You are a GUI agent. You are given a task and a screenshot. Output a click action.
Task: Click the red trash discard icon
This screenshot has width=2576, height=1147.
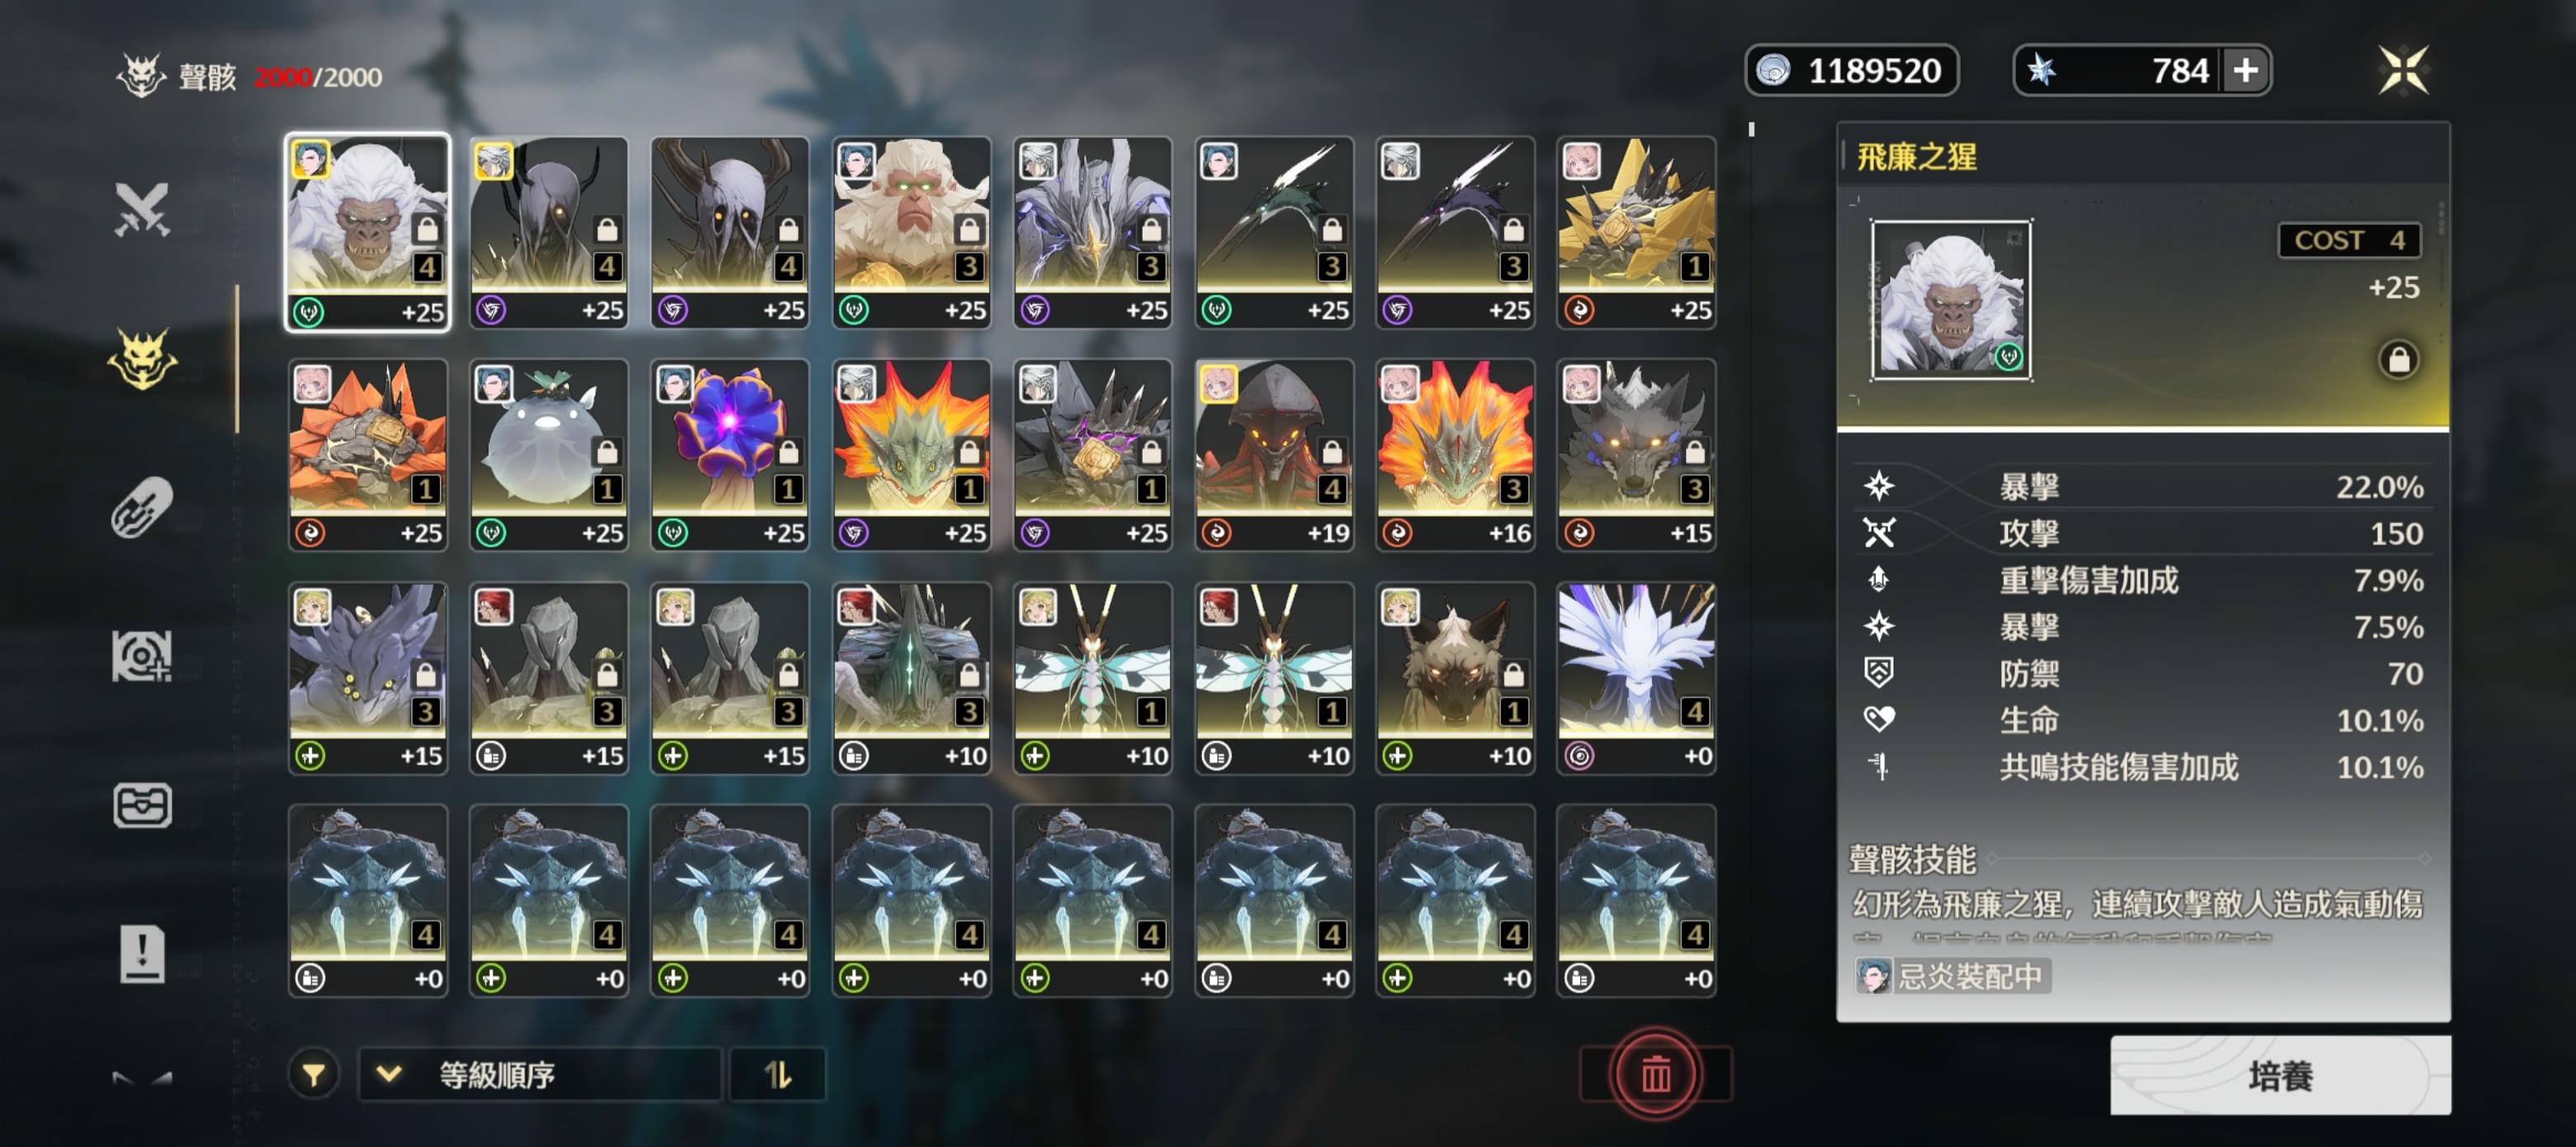pyautogui.click(x=1655, y=1074)
